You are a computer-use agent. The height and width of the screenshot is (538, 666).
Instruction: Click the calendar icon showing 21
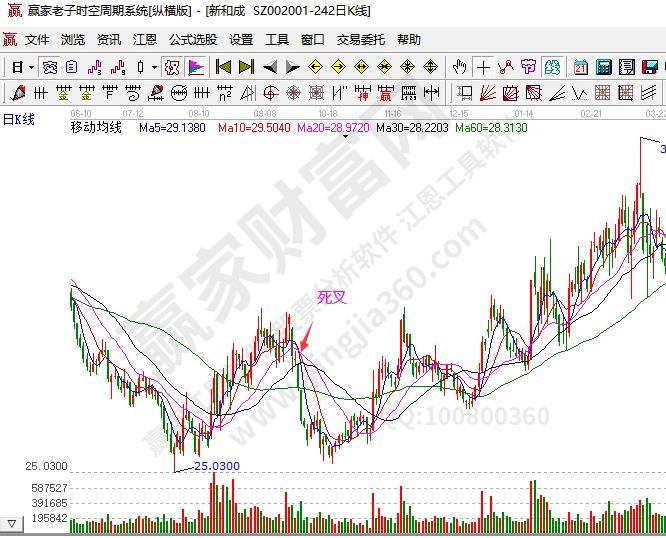coord(581,68)
